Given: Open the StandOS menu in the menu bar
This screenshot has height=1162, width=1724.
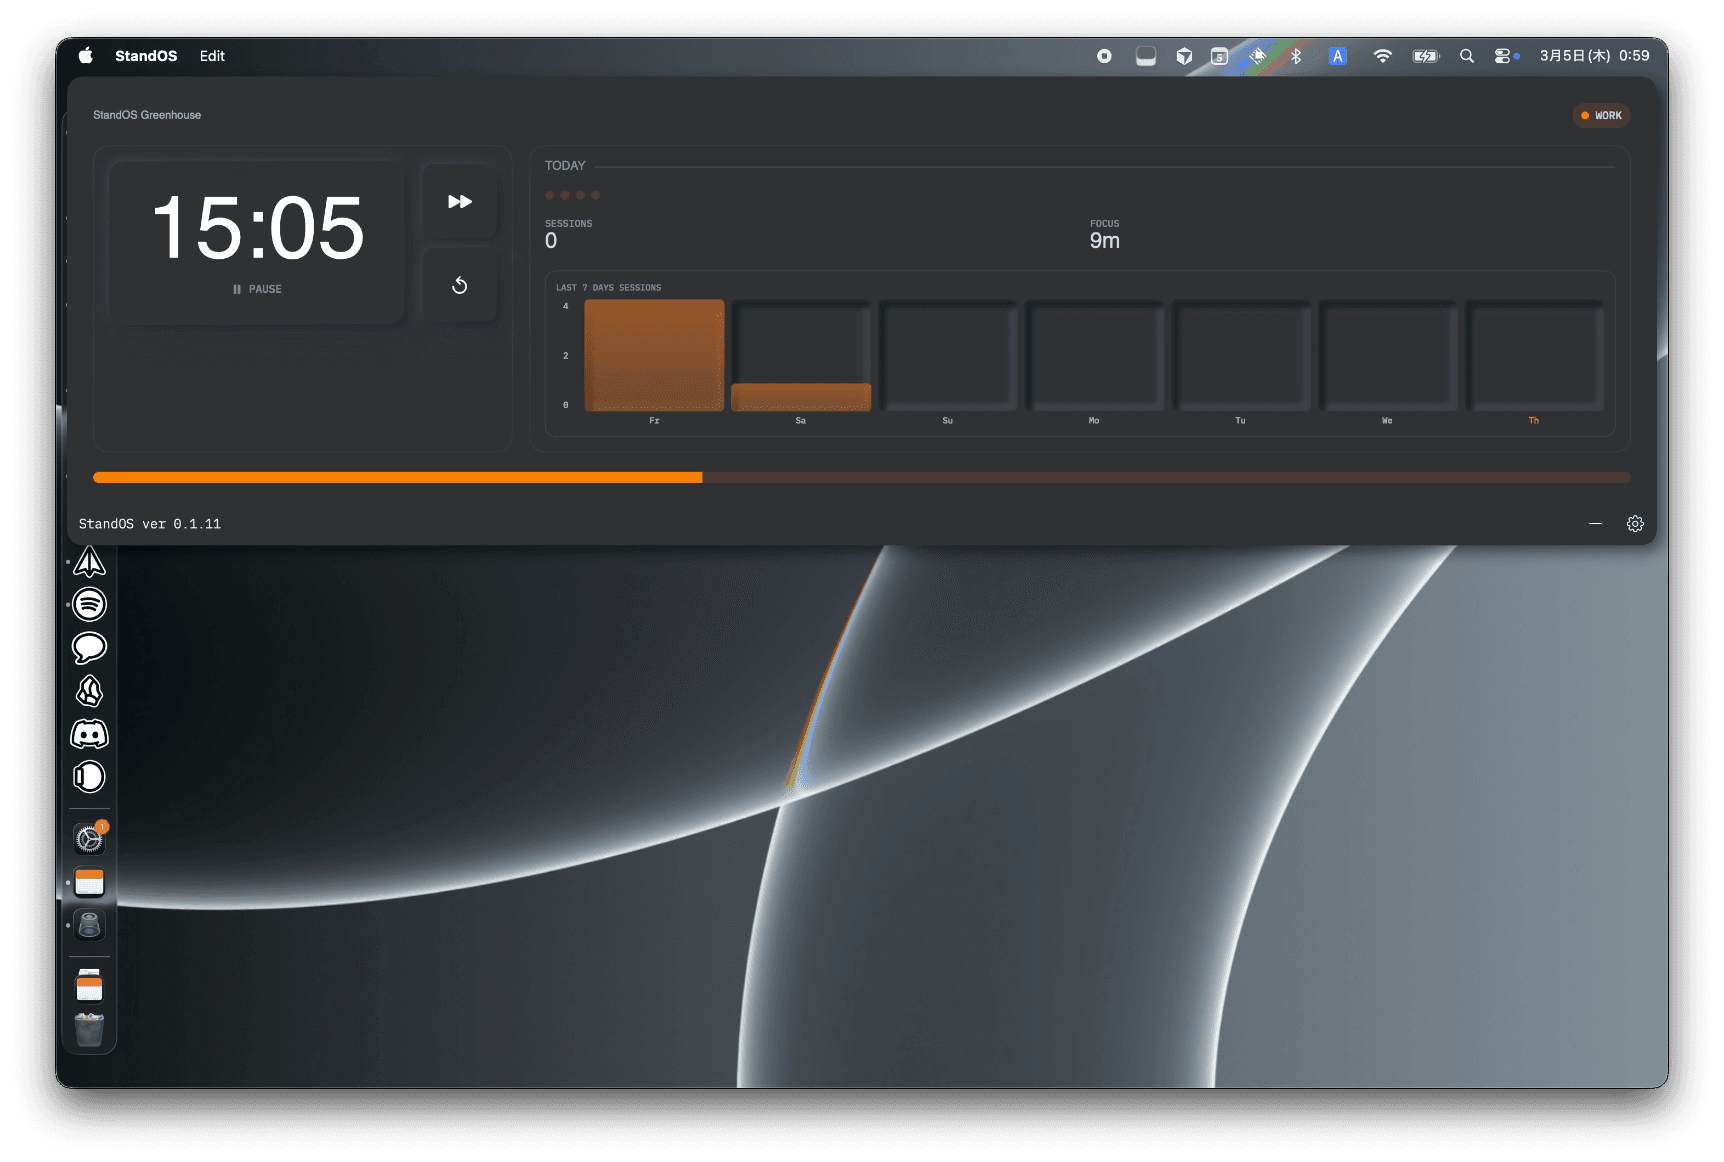Looking at the screenshot, I should (146, 56).
